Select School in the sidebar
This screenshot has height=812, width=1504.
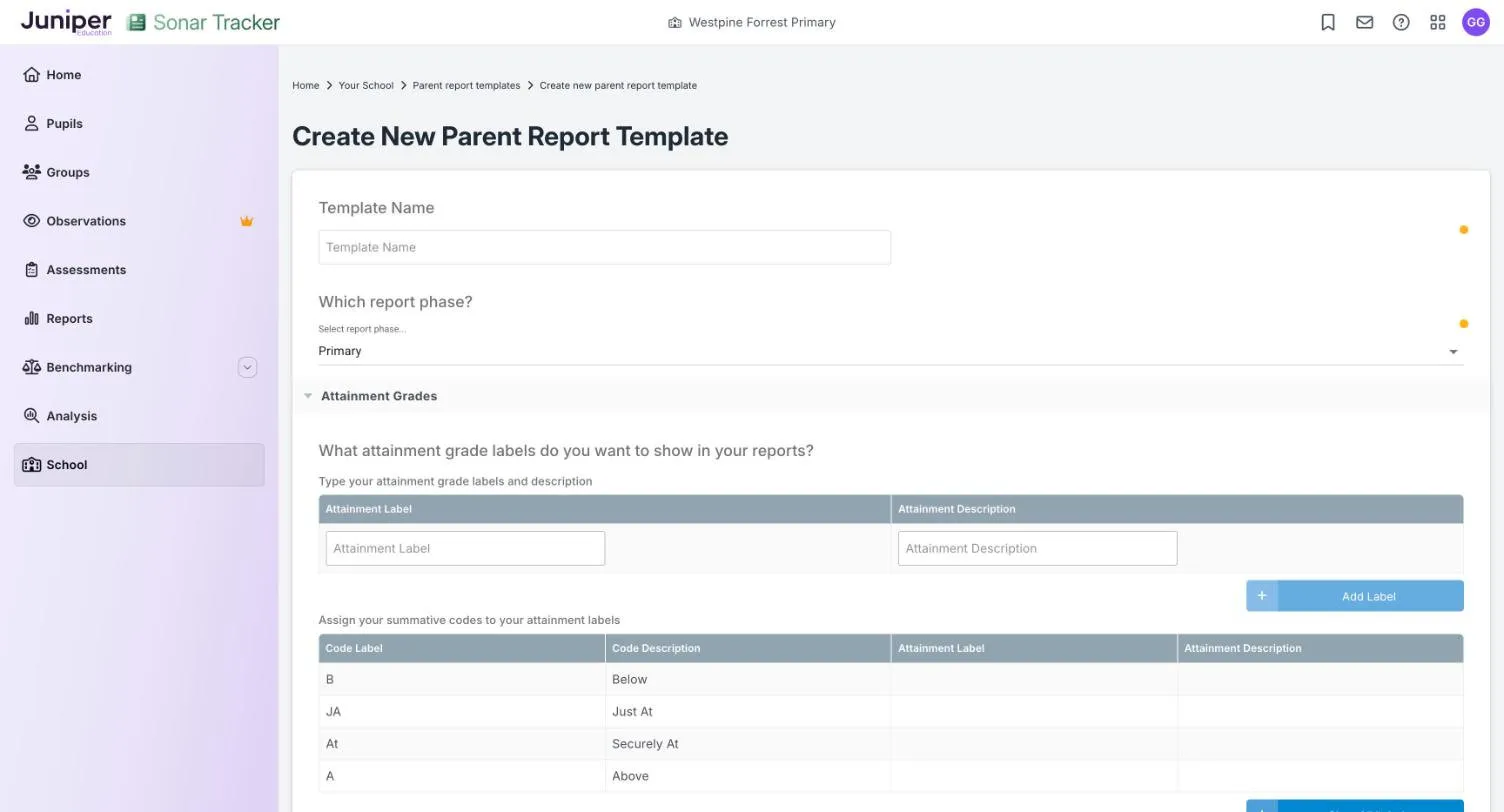139,465
